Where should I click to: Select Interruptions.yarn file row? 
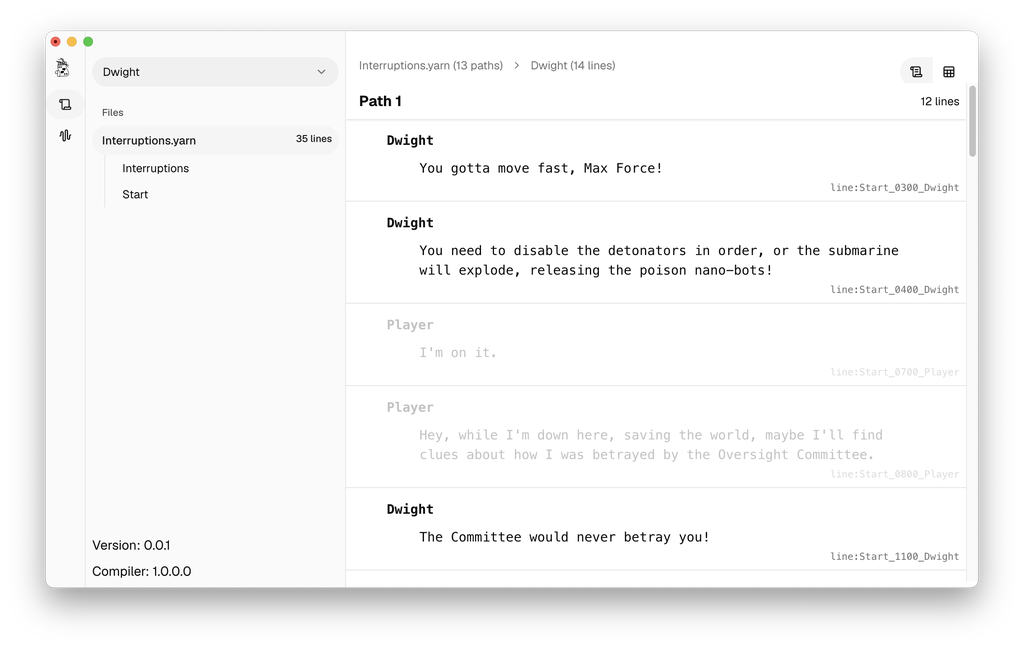point(215,140)
